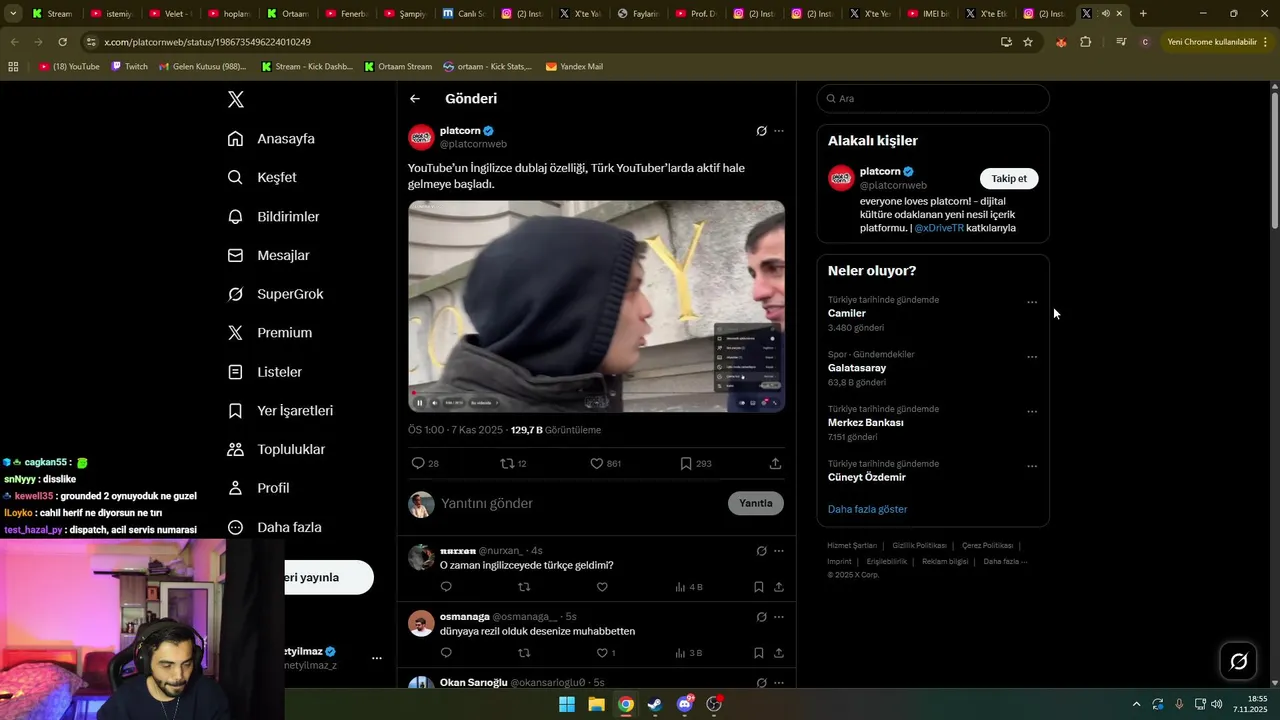This screenshot has height=720, width=1280.
Task: Reload the page in Chrome
Action: click(x=63, y=42)
